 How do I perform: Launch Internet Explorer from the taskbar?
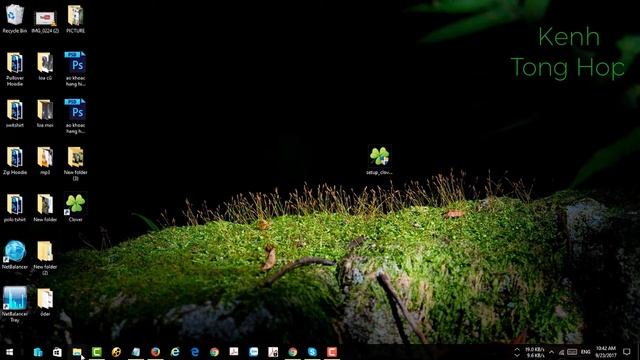pyautogui.click(x=175, y=352)
